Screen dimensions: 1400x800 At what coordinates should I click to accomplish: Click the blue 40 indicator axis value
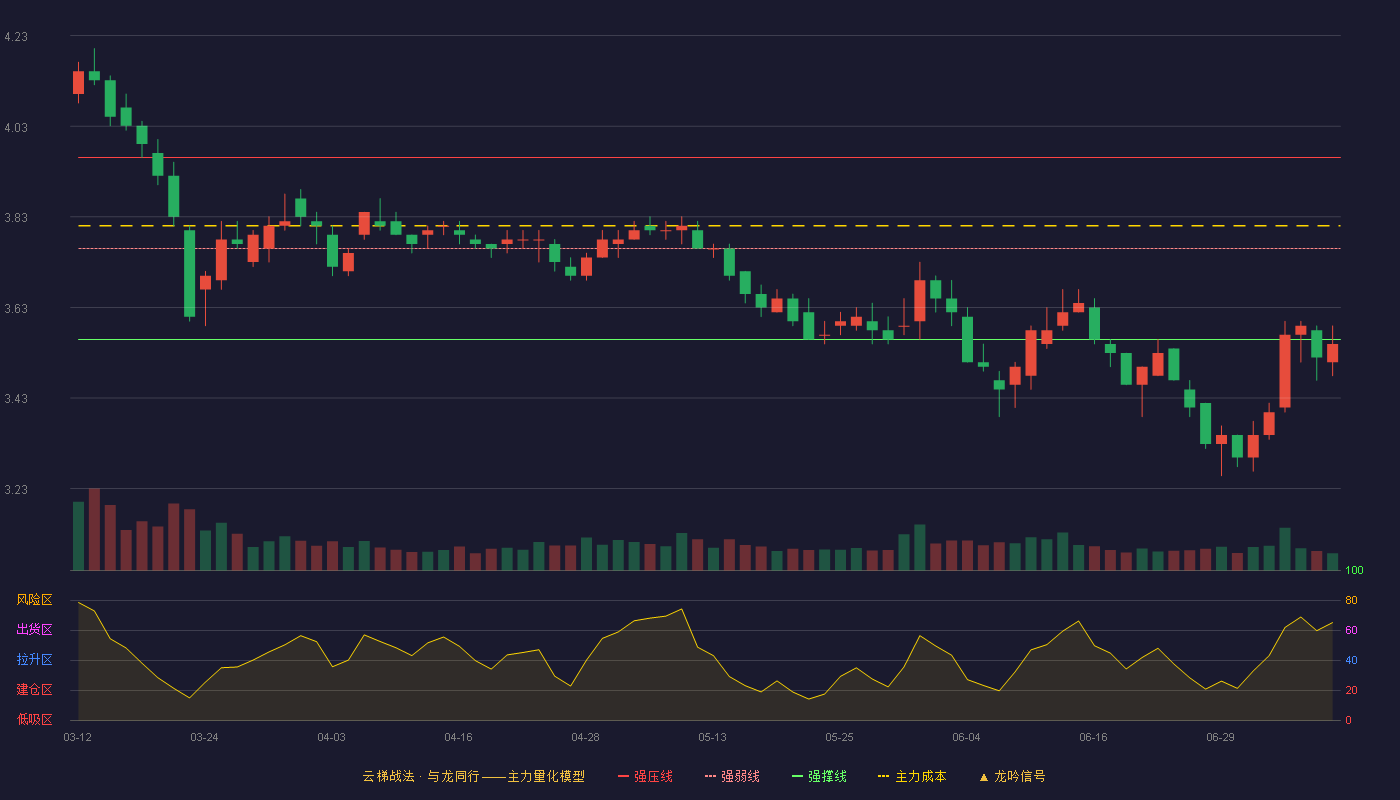tap(1351, 660)
